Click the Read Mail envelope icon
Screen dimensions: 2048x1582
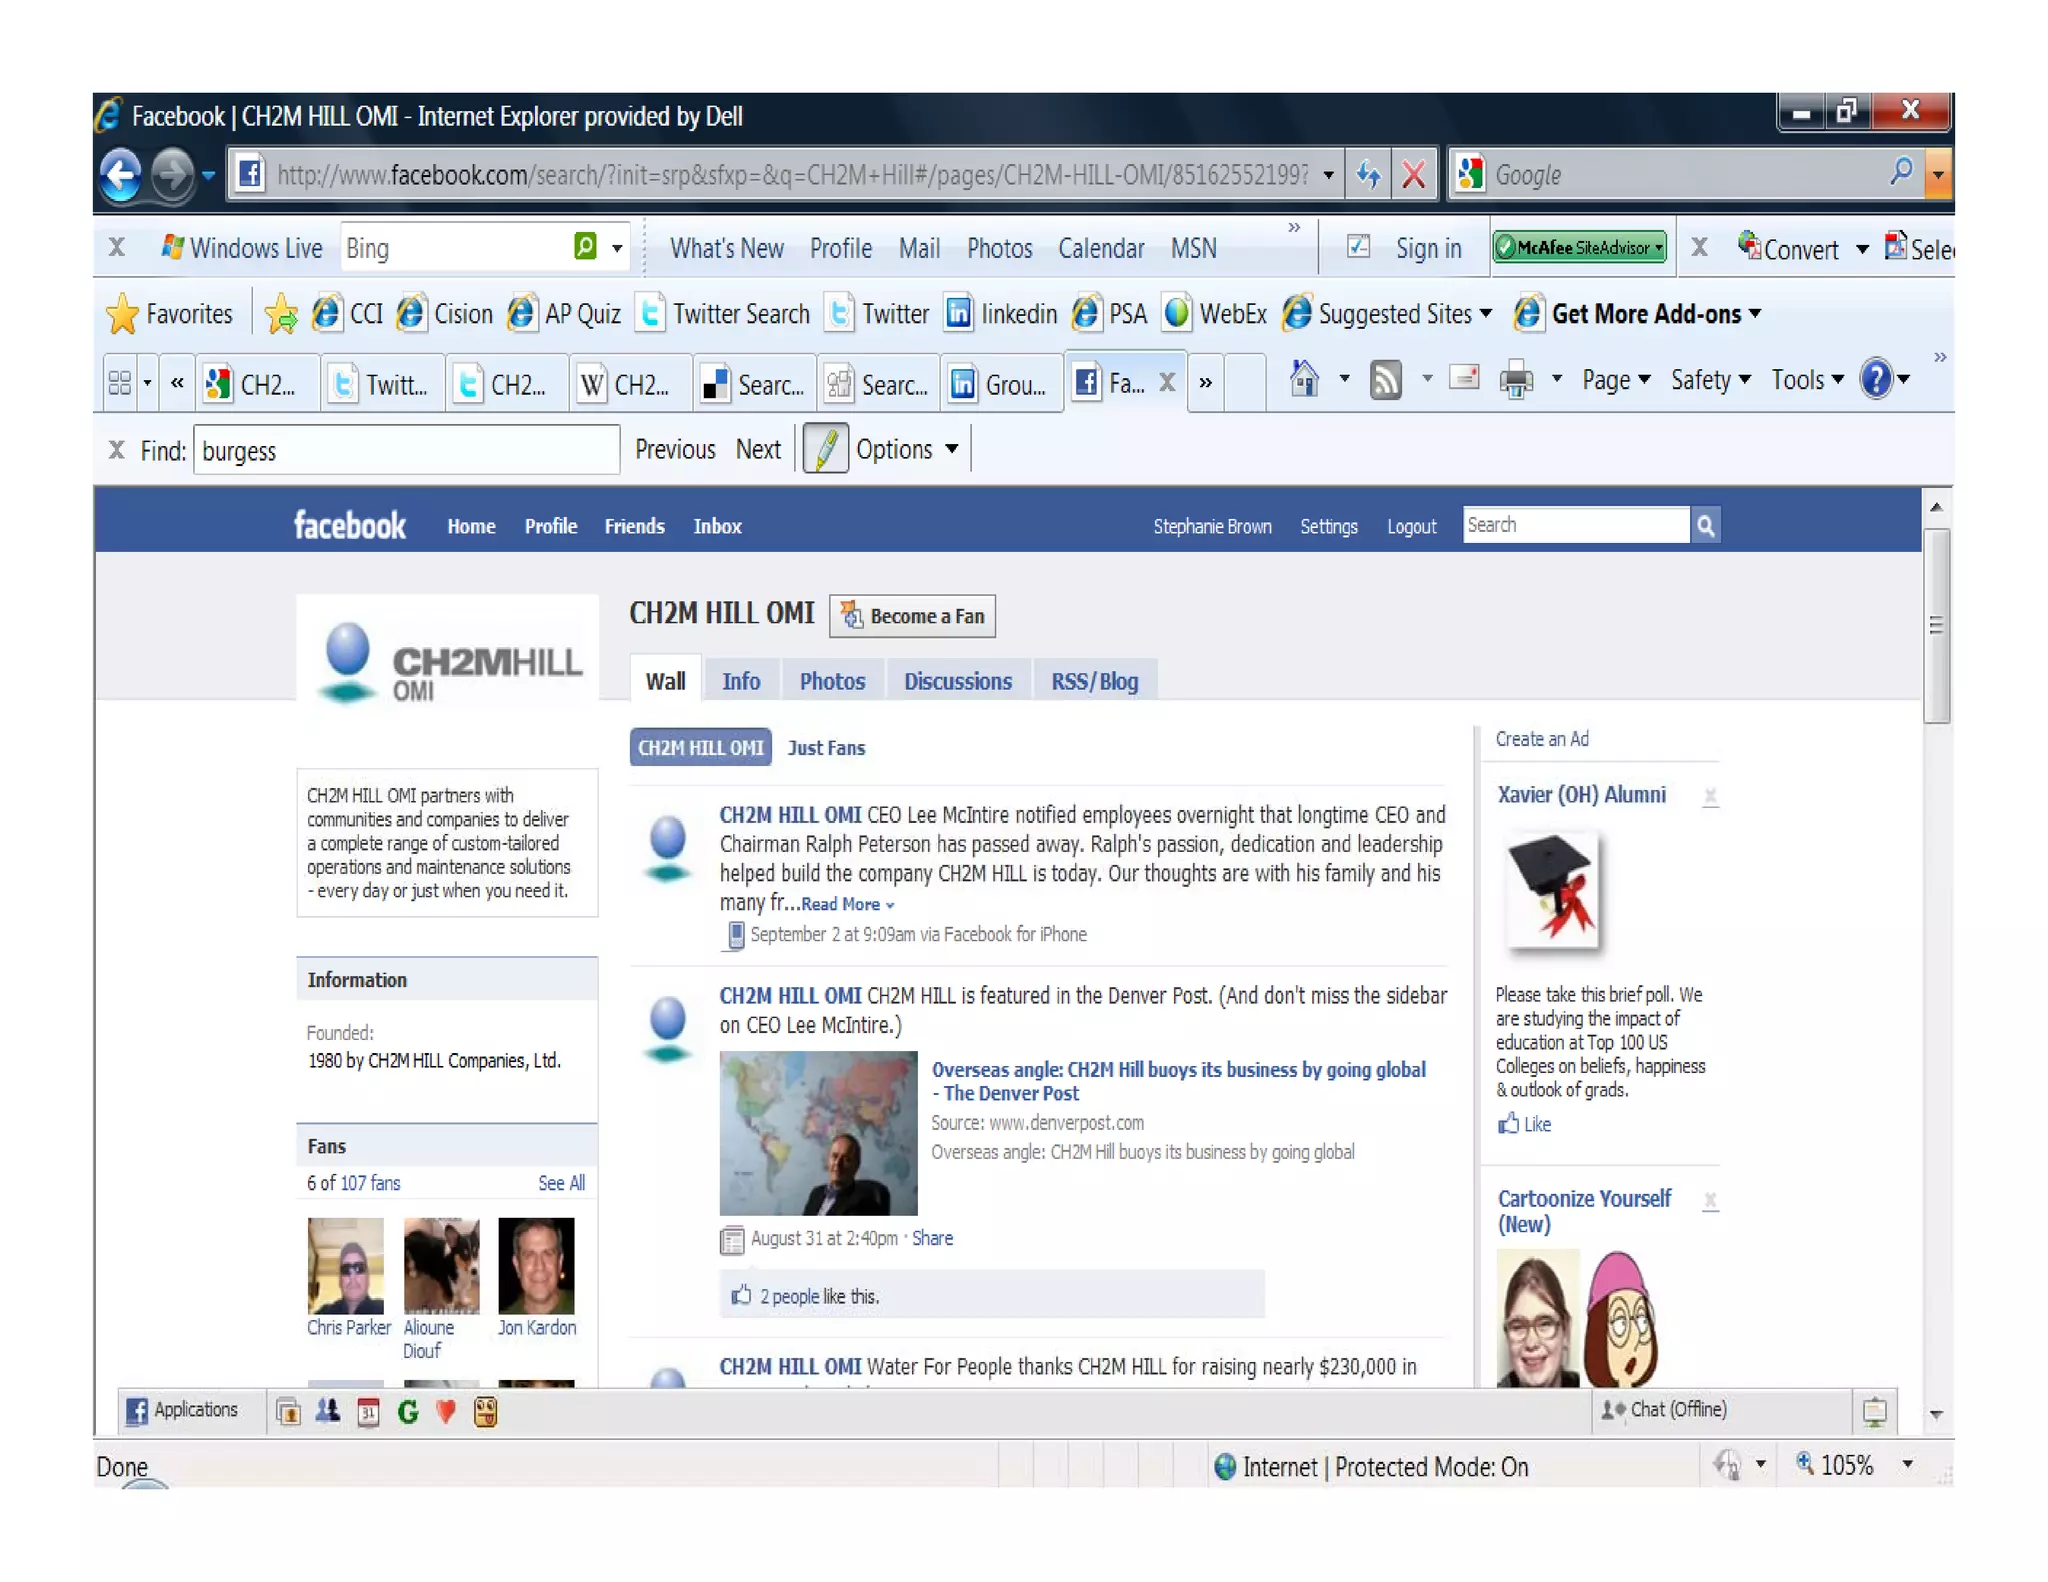1464,378
